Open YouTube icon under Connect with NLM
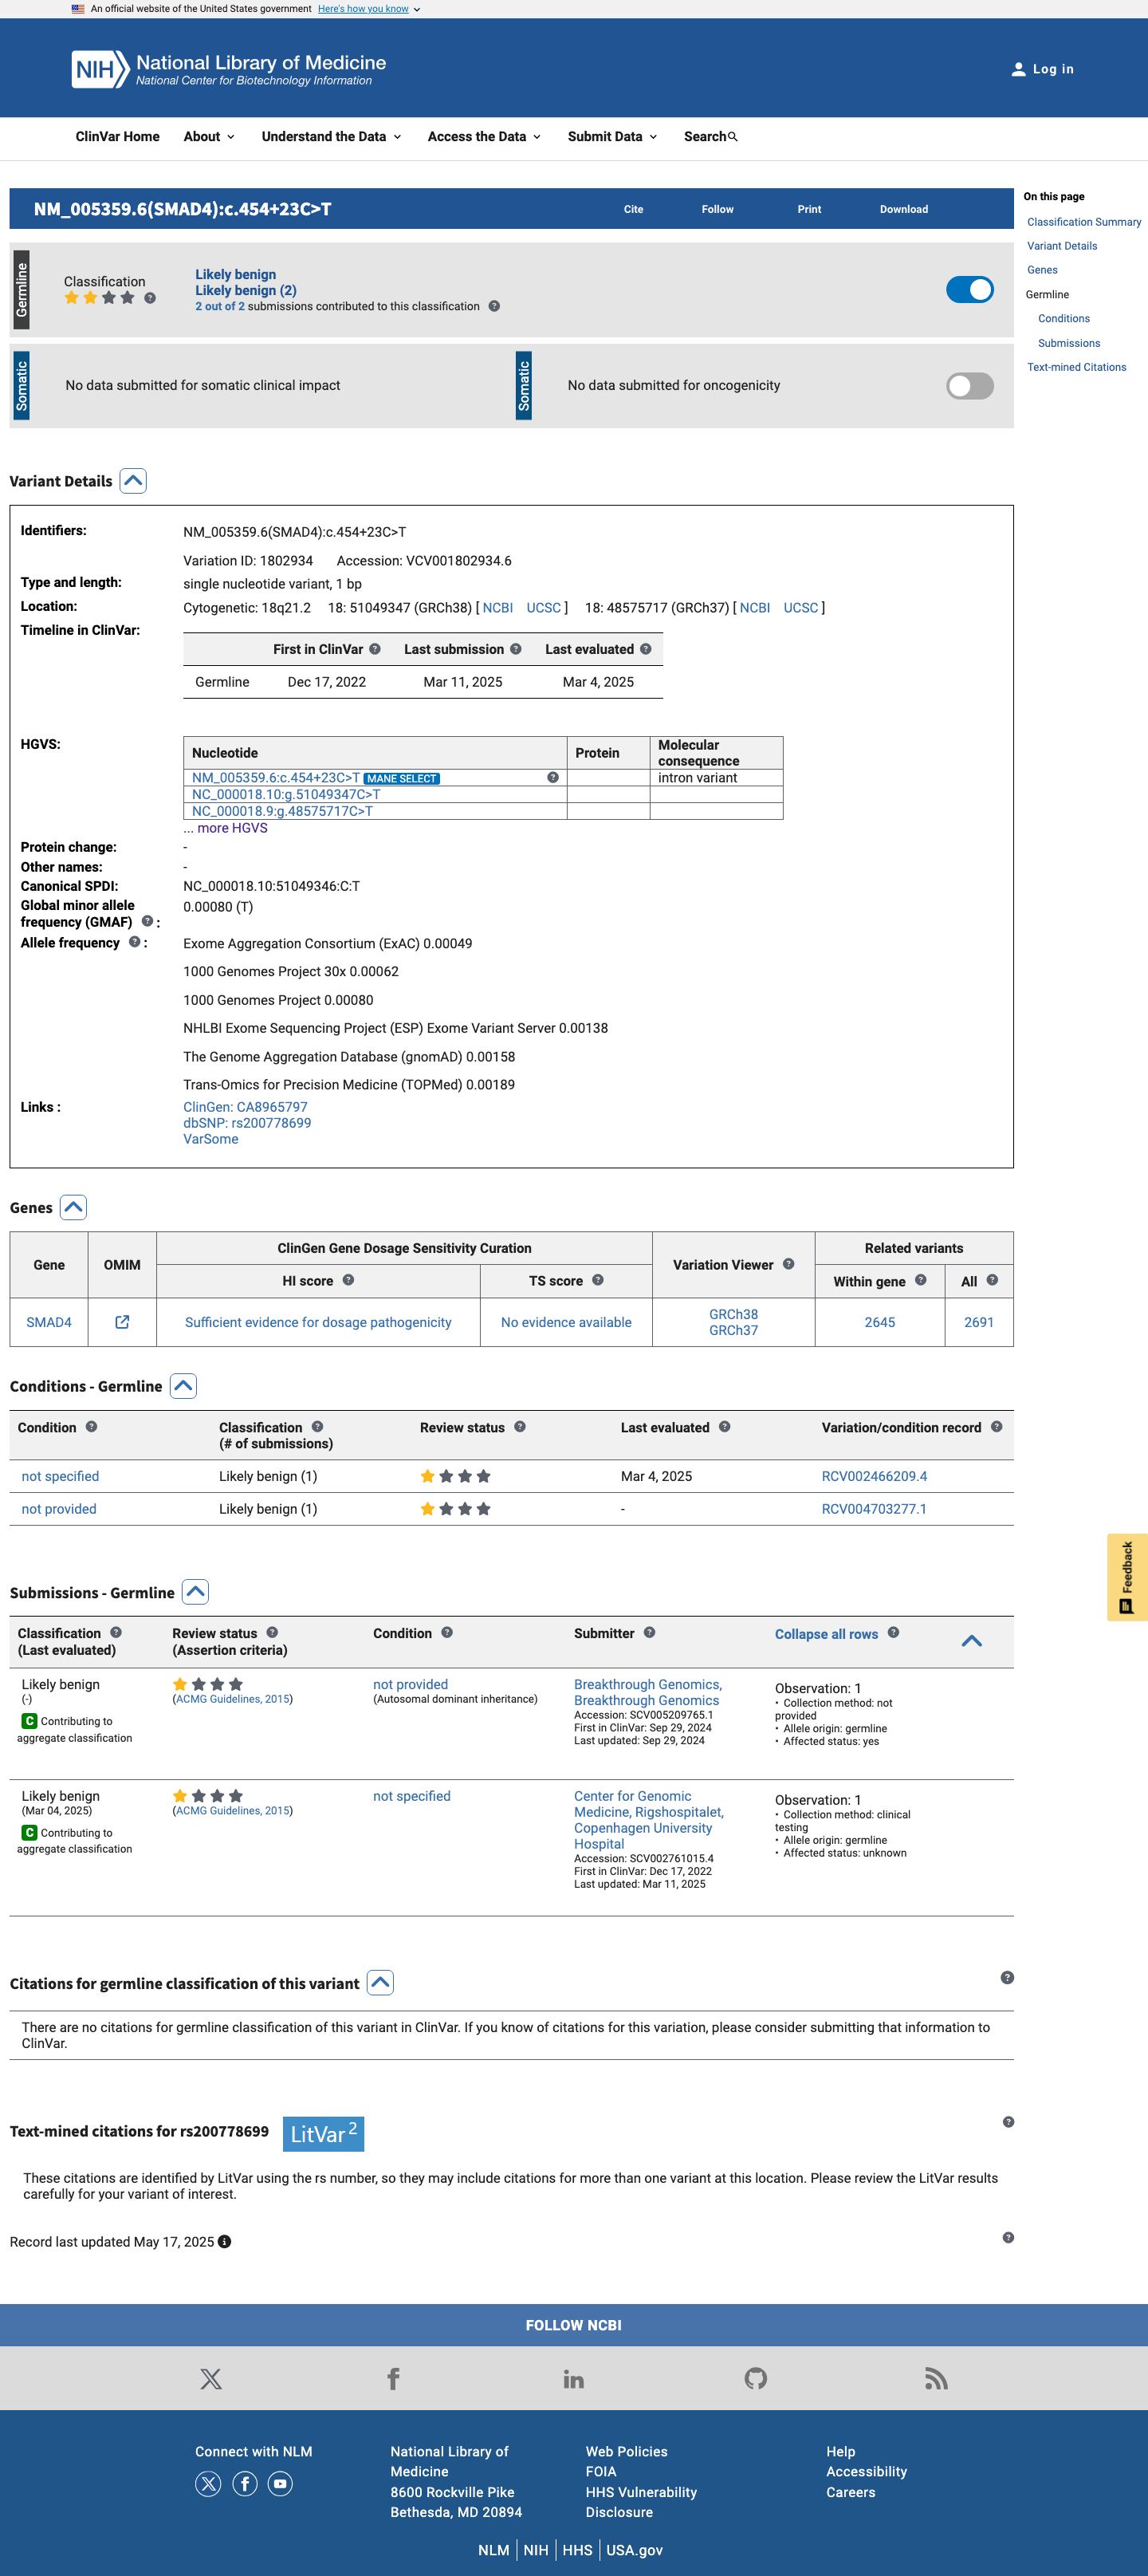 [x=281, y=2484]
